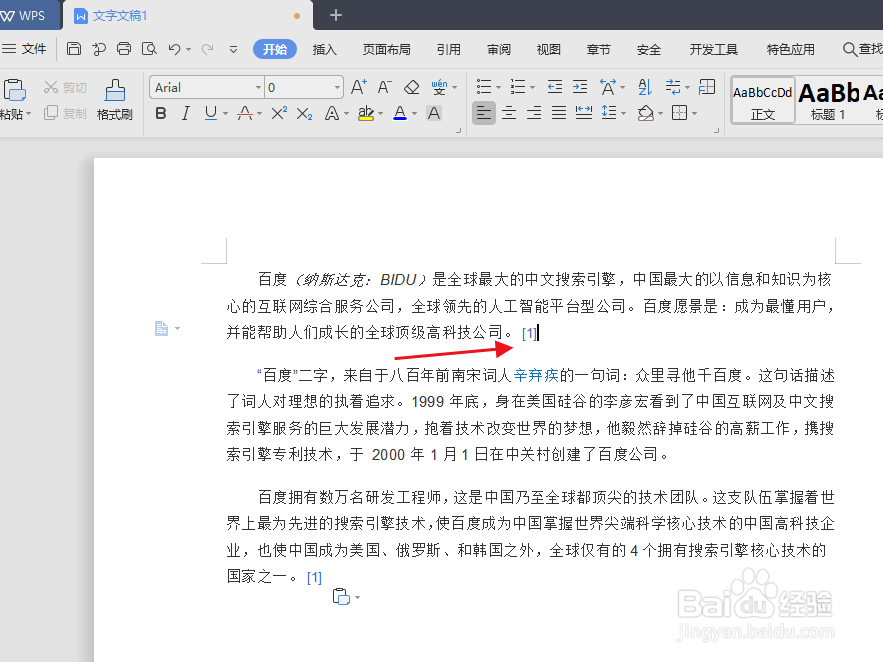Apply yellow text highlight color
The image size is (883, 662).
pos(365,114)
